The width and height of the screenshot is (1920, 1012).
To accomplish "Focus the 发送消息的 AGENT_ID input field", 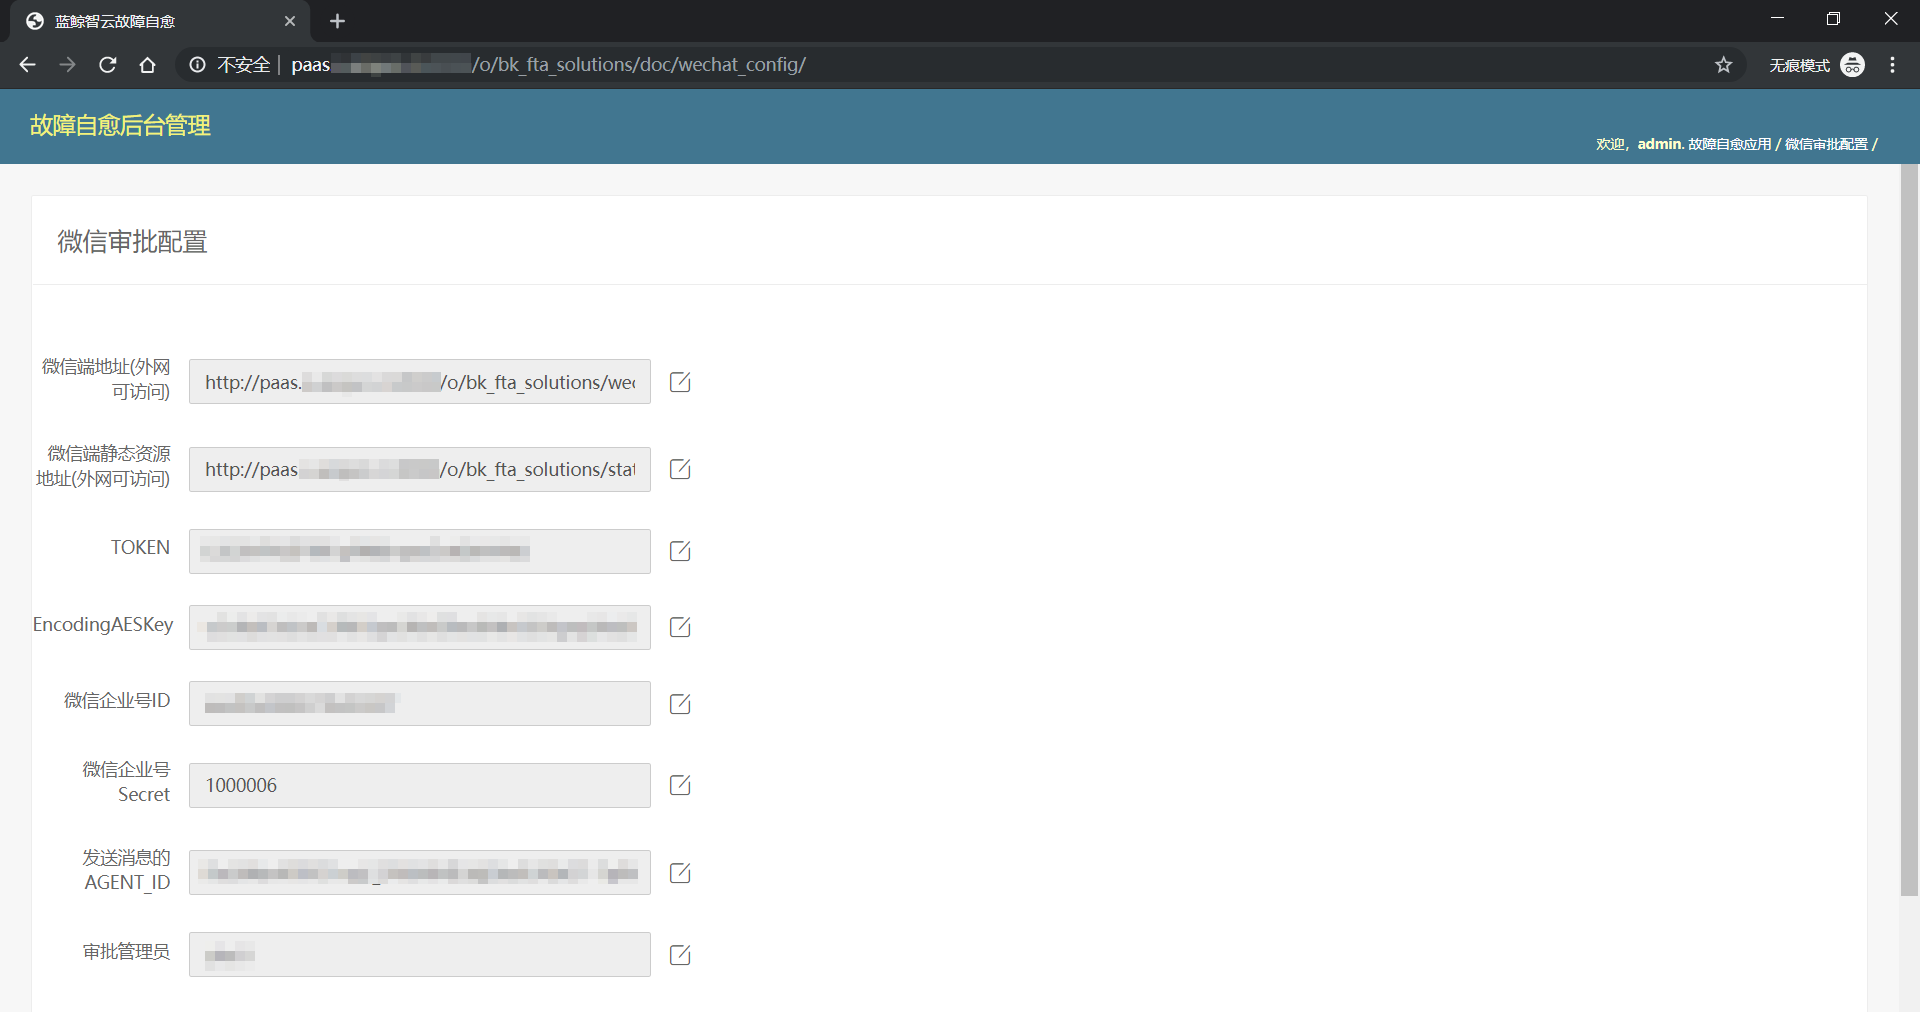I will coord(420,873).
